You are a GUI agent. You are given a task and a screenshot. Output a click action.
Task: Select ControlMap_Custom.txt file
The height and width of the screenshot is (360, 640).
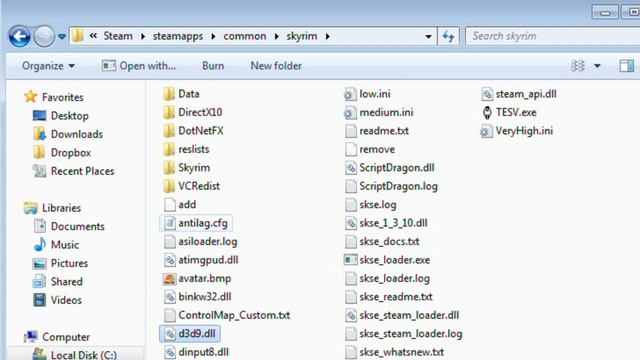[227, 315]
